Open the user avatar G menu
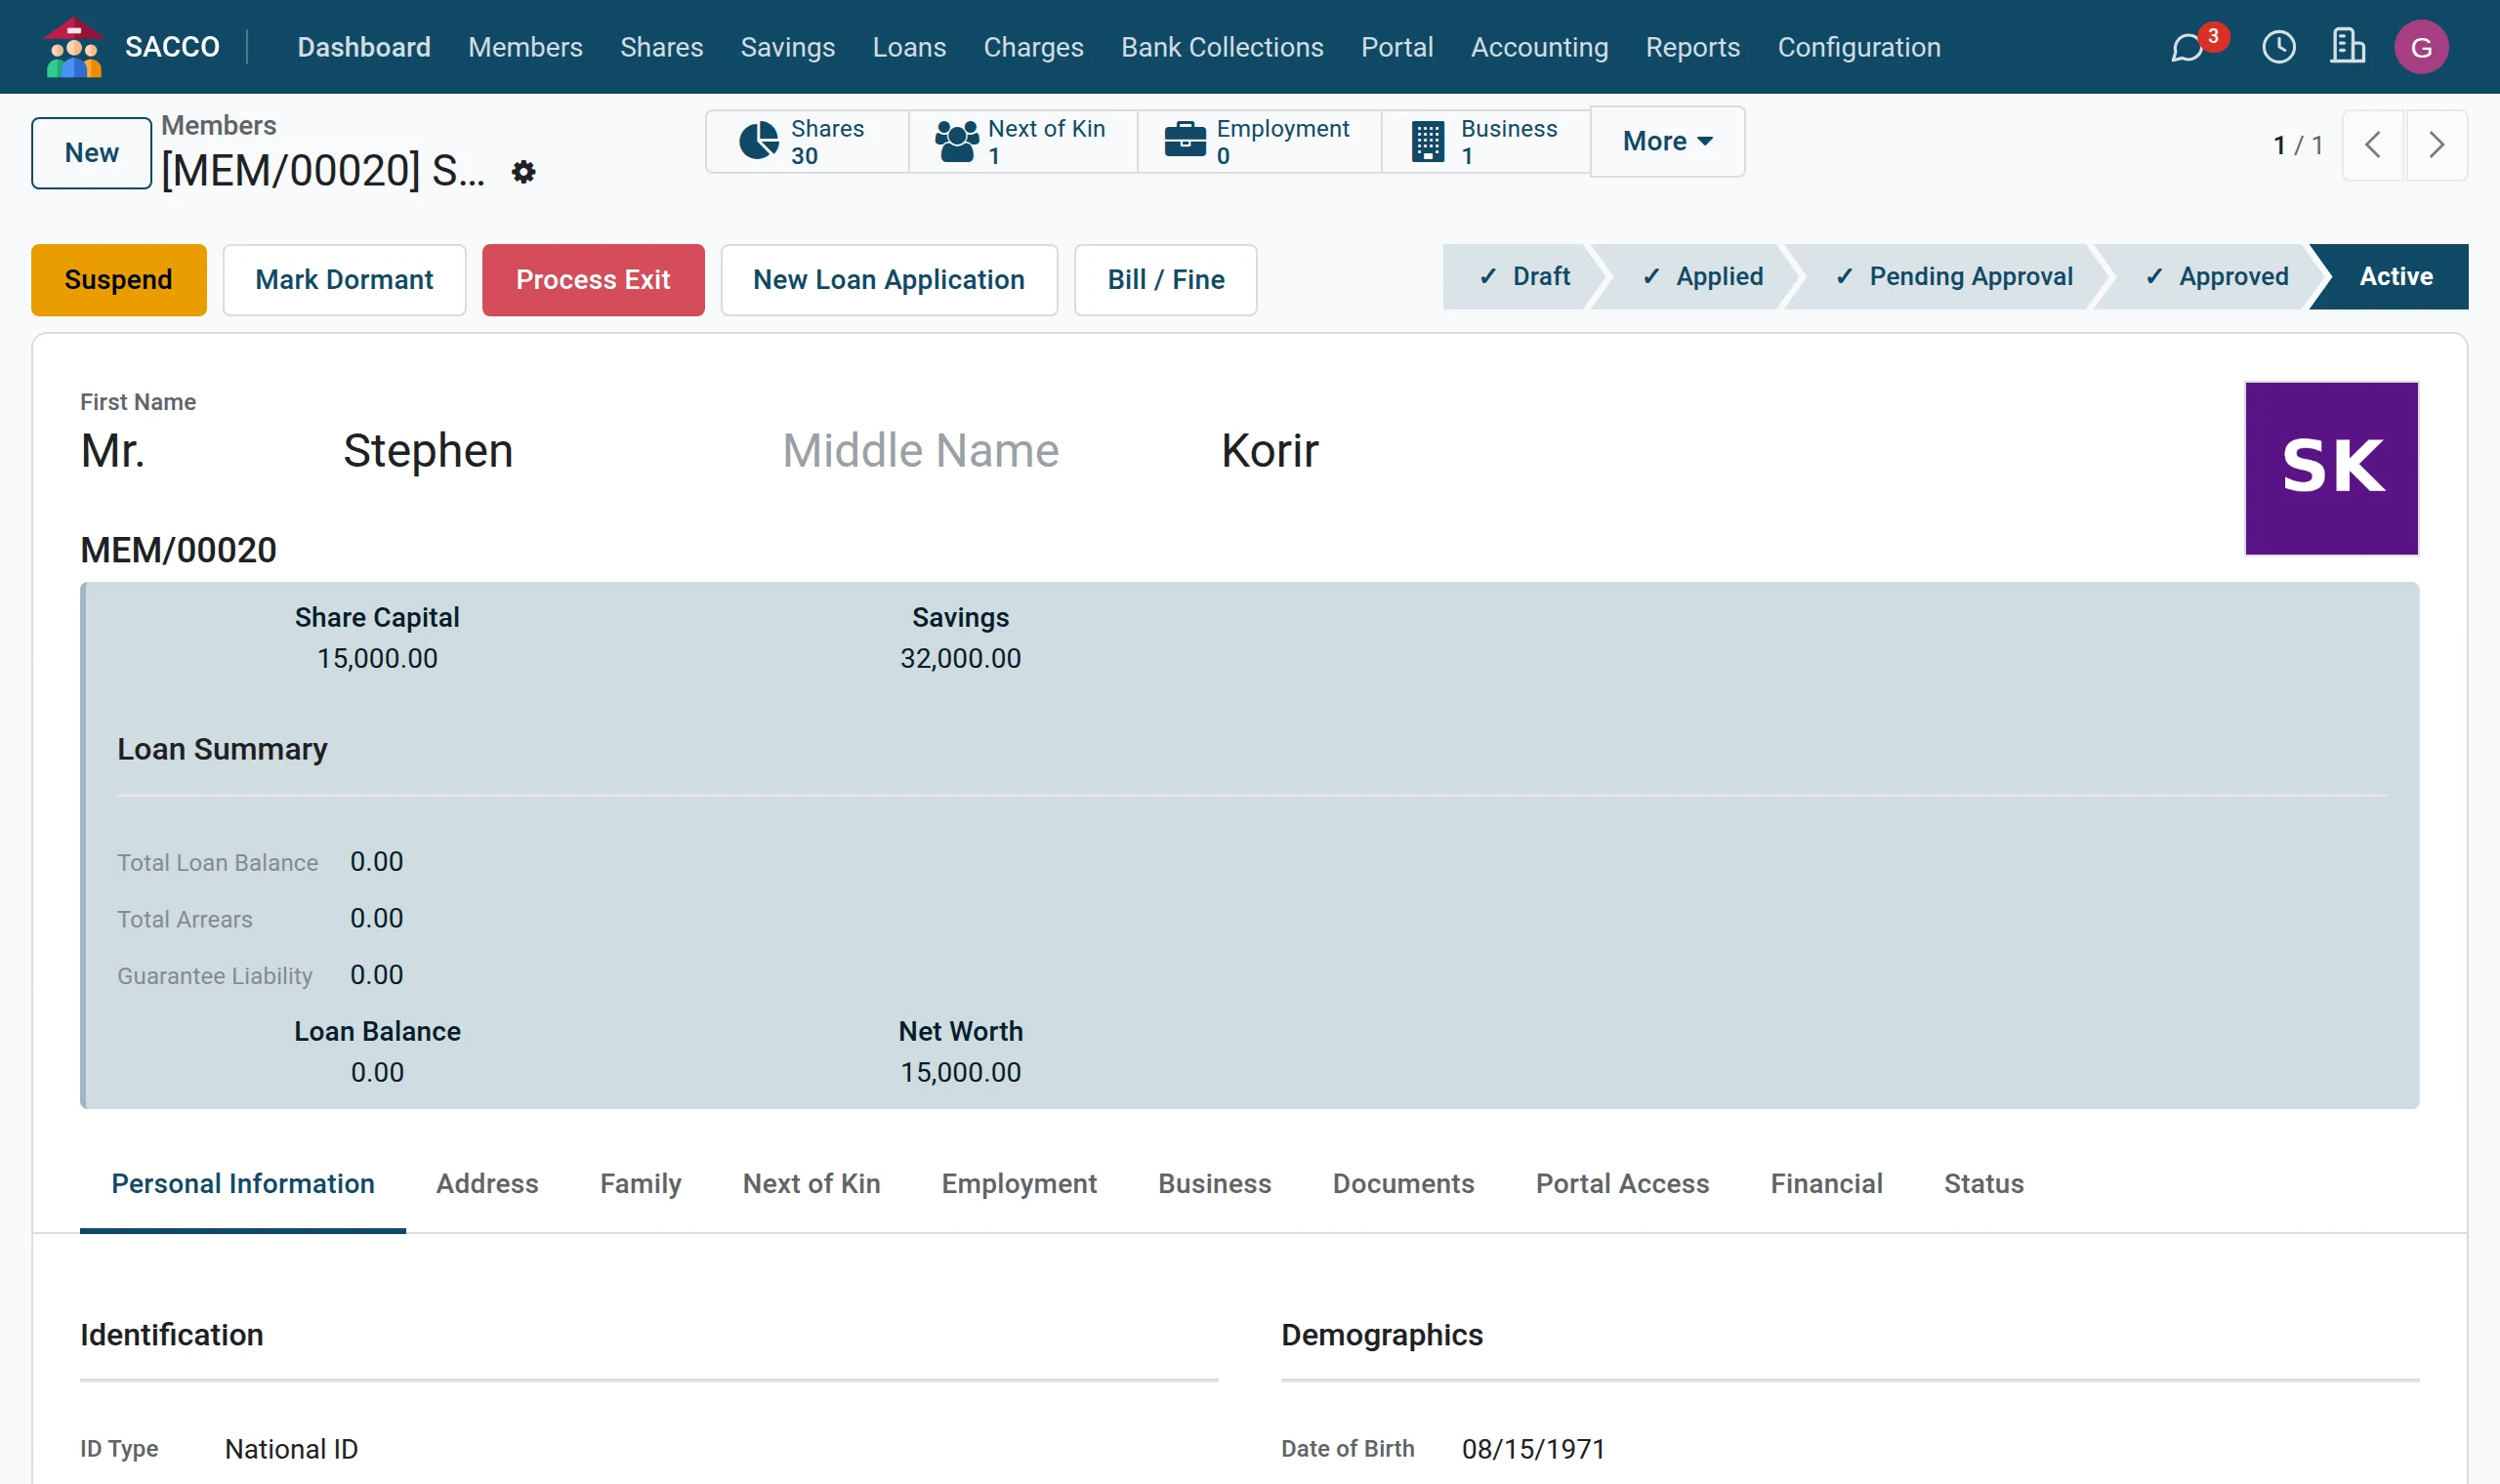The image size is (2500, 1484). pos(2421,47)
